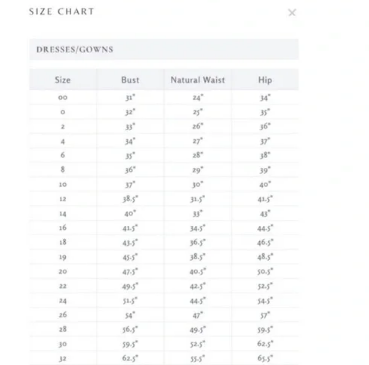Click the size 26 row label
369x365 pixels.
tap(63, 315)
